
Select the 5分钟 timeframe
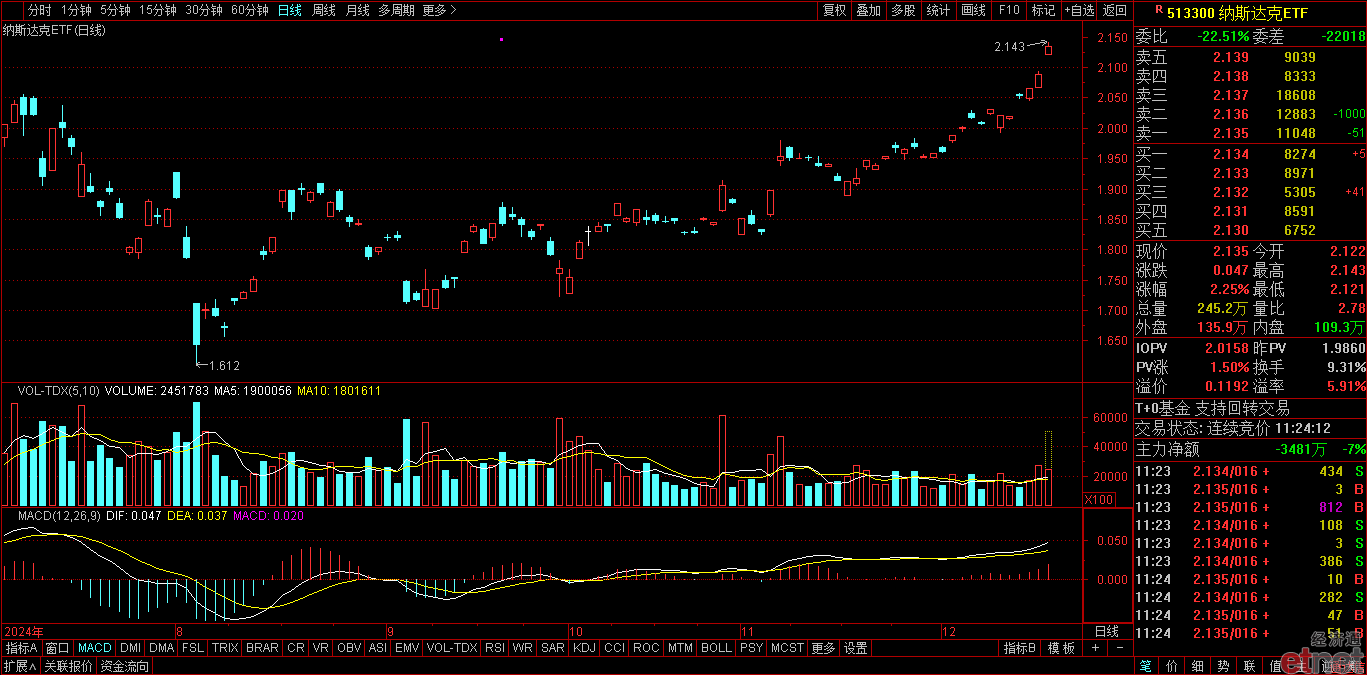tap(115, 10)
